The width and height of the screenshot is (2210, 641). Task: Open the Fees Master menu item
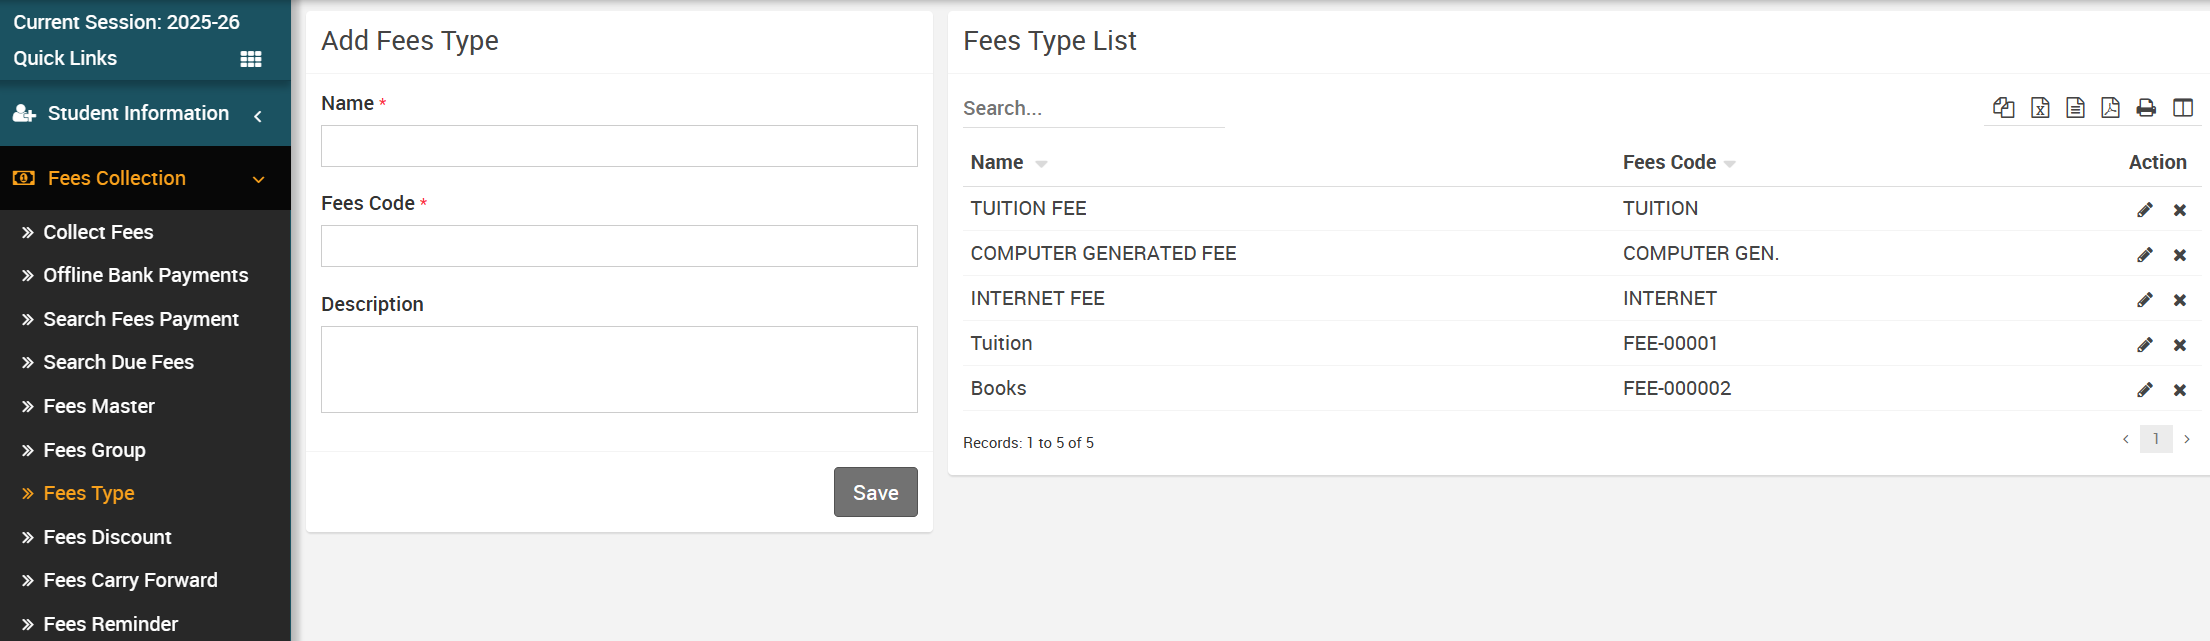99,406
